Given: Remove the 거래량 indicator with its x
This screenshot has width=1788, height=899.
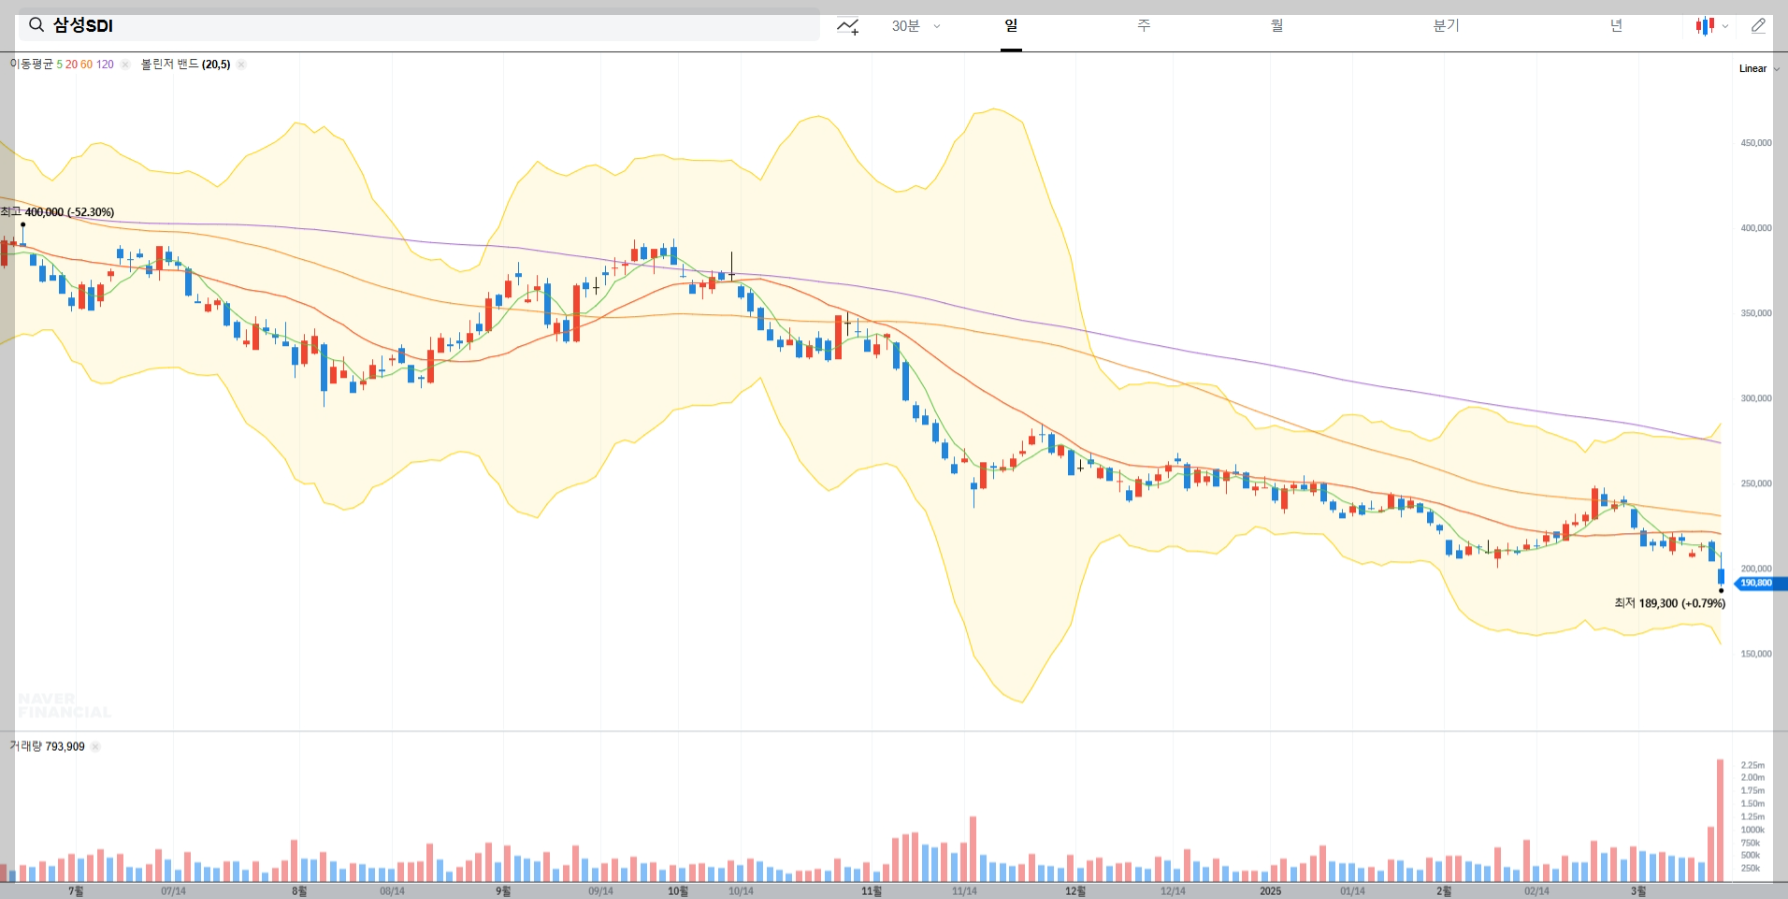Looking at the screenshot, I should coord(96,746).
